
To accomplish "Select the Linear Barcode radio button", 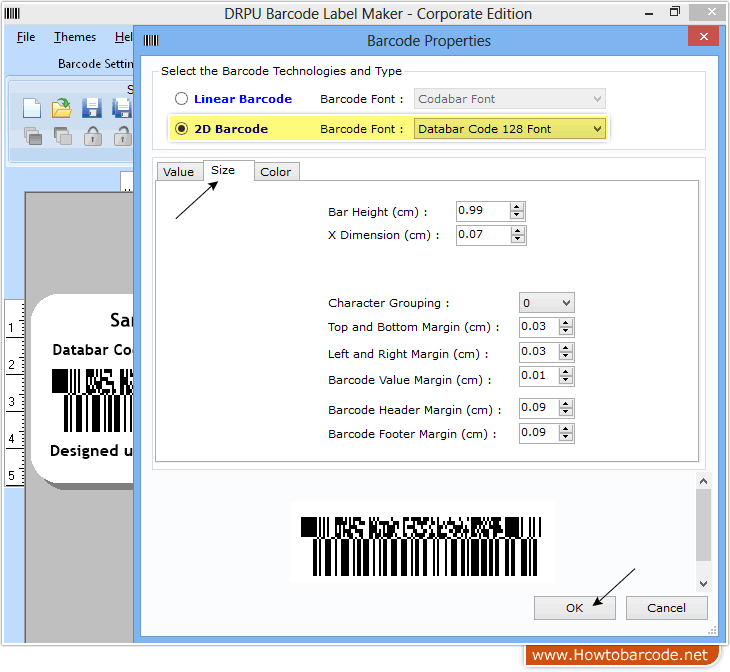I will click(181, 99).
